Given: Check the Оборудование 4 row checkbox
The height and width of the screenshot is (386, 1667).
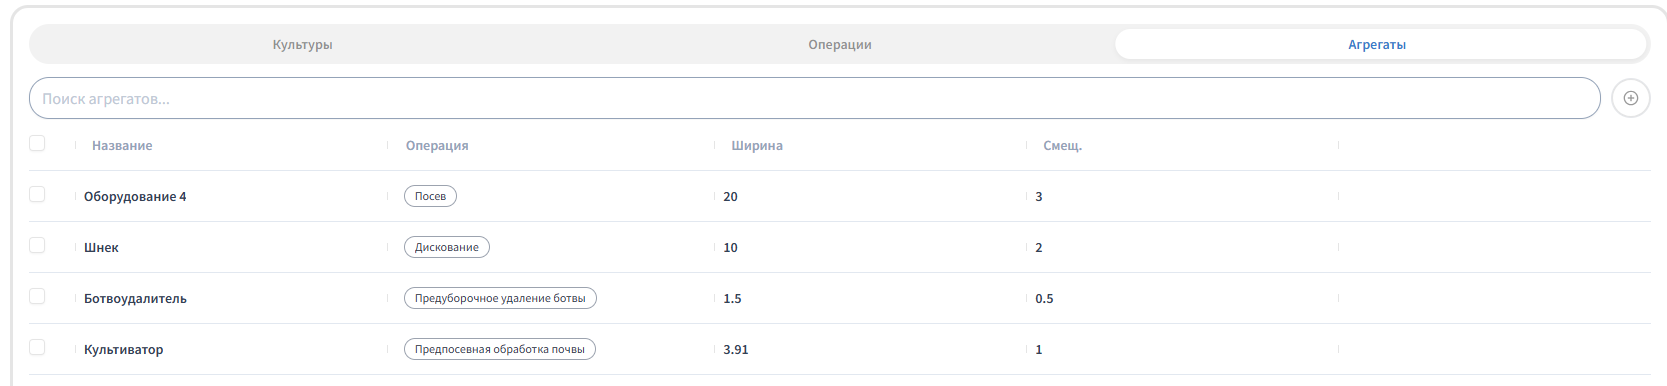Looking at the screenshot, I should [x=37, y=194].
